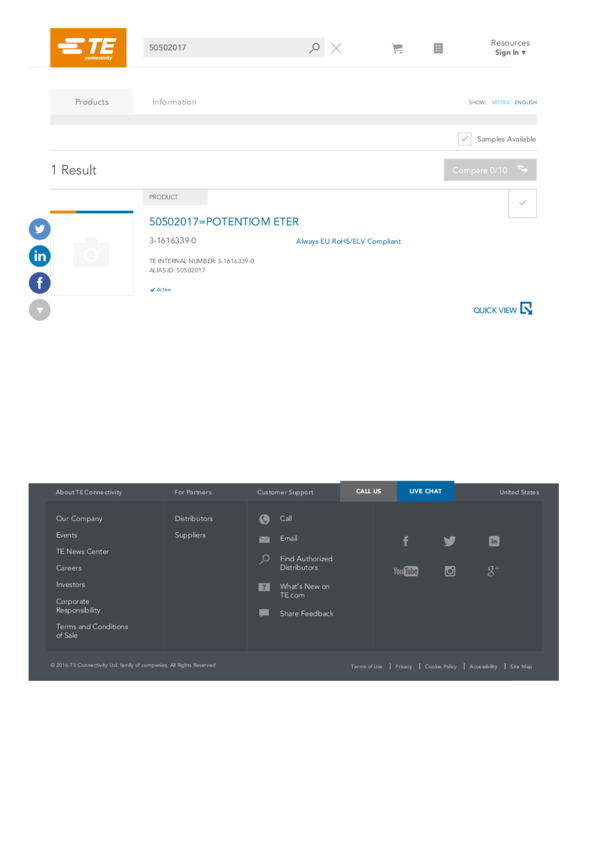
Task: Open the CALL US tab
Action: [369, 491]
